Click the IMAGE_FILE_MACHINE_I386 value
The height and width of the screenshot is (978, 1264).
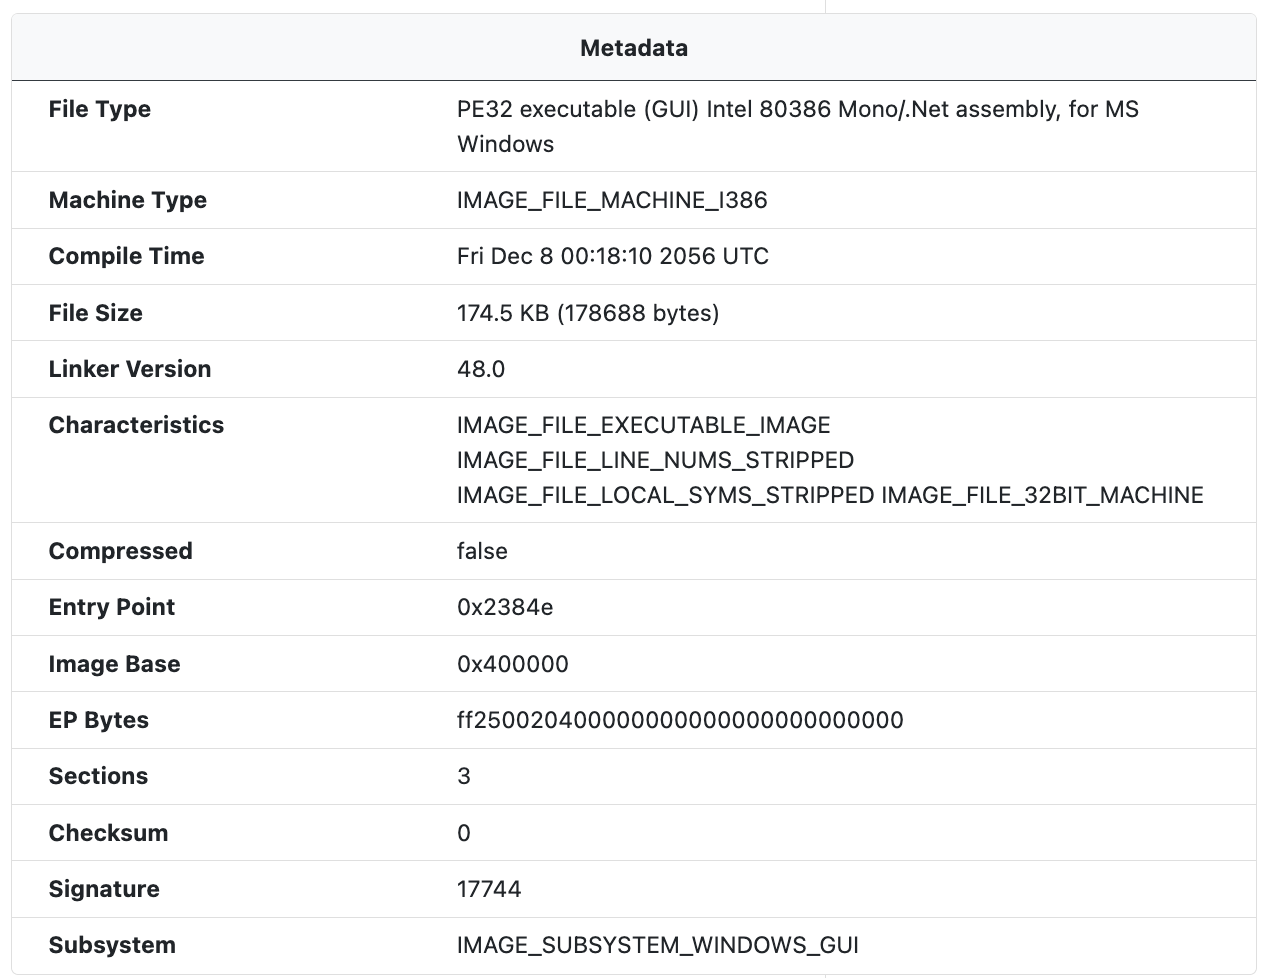pyautogui.click(x=612, y=200)
